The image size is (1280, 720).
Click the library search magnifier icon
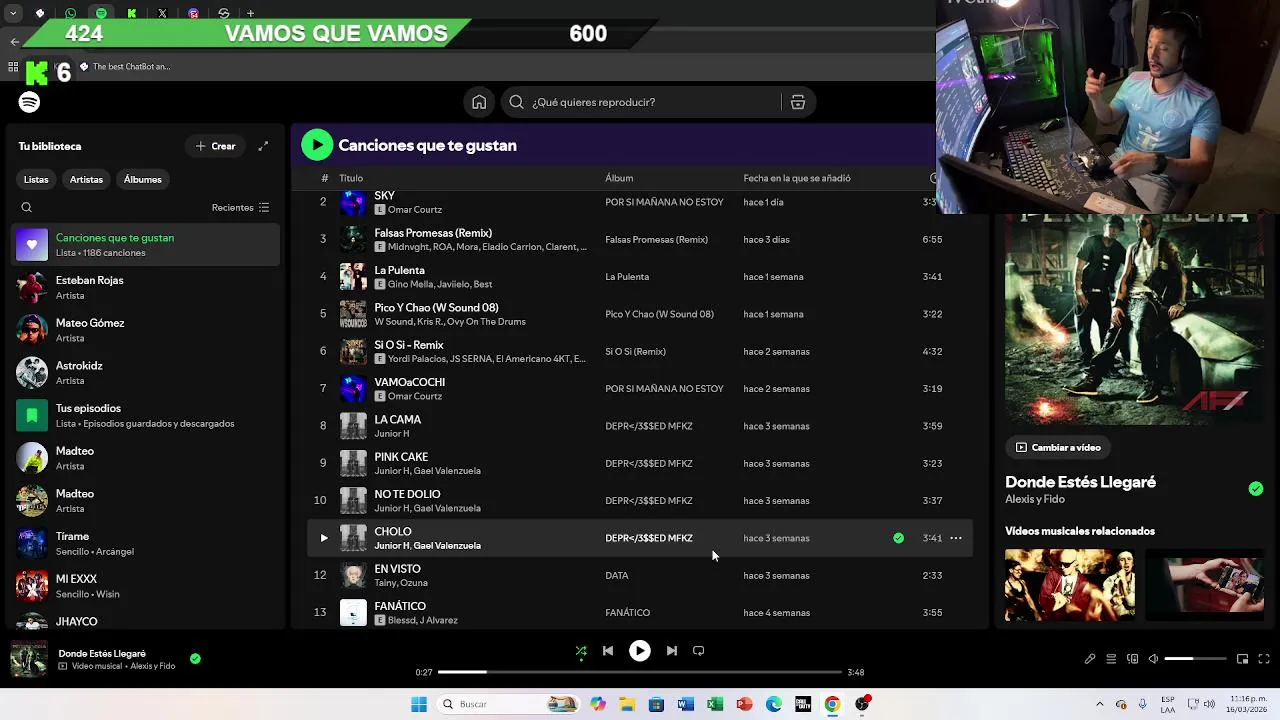pyautogui.click(x=27, y=208)
